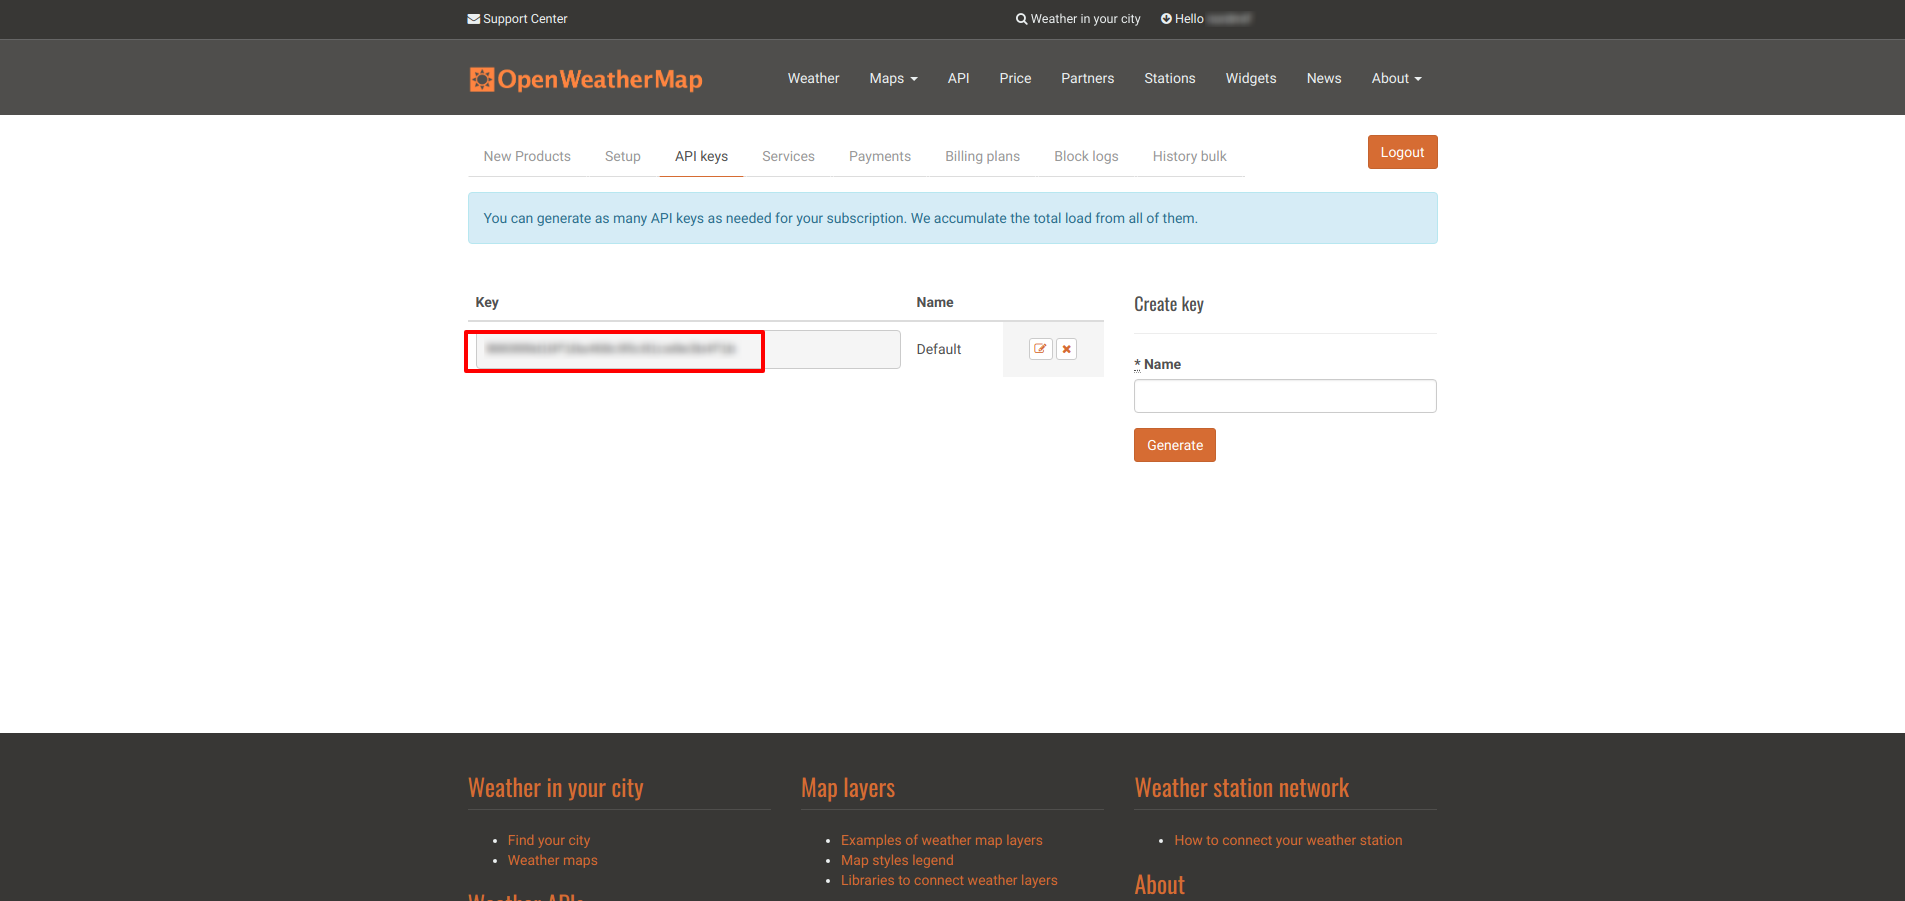Click the OpenWeatherMap logo
This screenshot has width=1905, height=901.
point(586,79)
